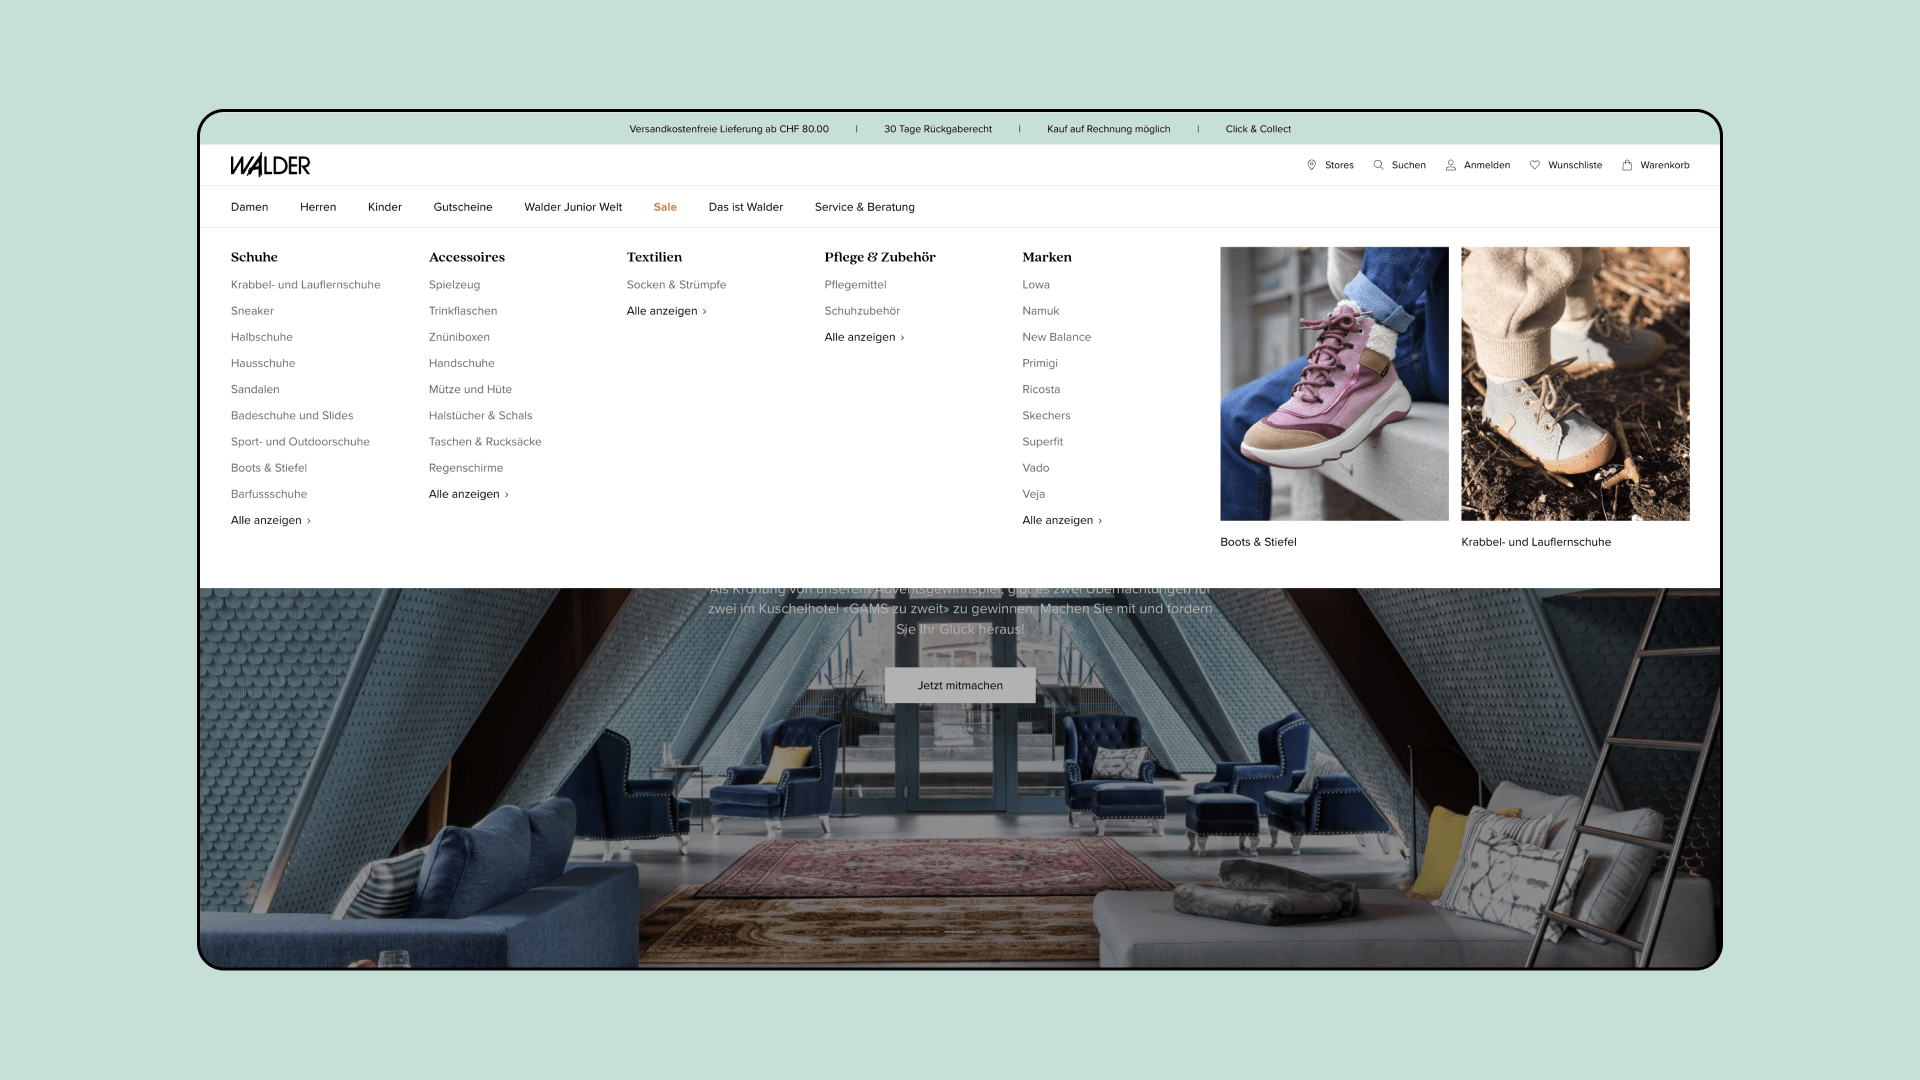Viewport: 1920px width, 1080px height.
Task: Click the search magnifier icon
Action: pyautogui.click(x=1378, y=165)
